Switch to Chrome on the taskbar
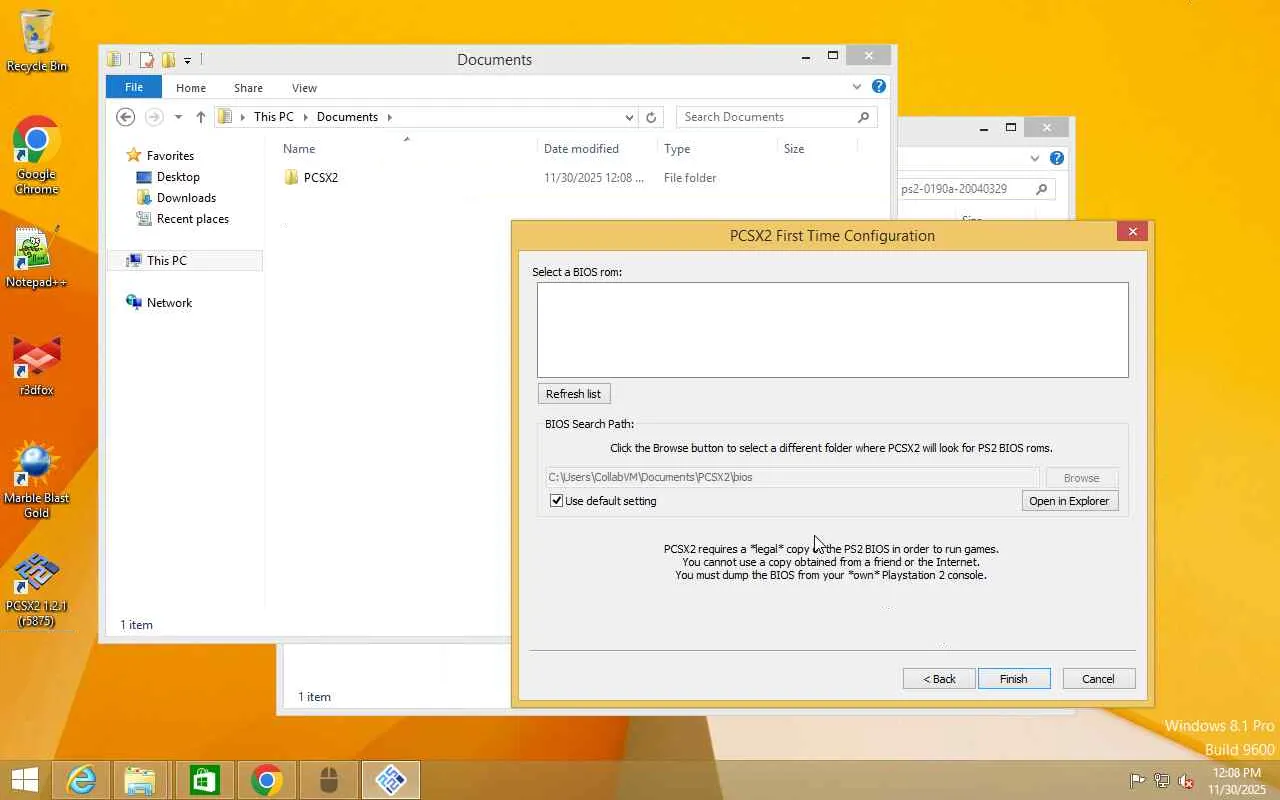This screenshot has width=1280, height=800. tap(267, 780)
